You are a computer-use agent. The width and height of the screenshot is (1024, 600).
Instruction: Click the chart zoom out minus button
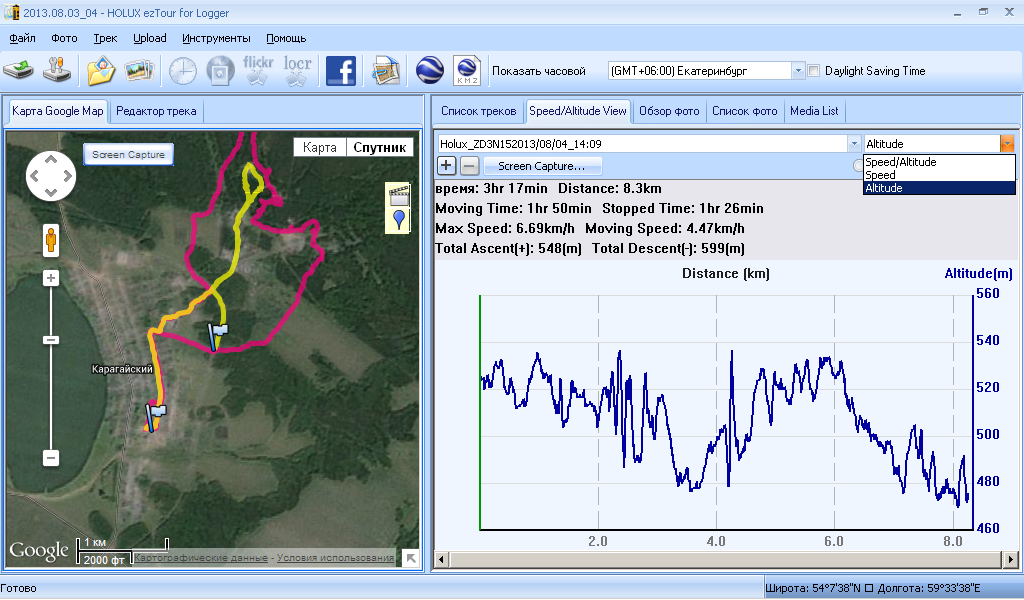(469, 166)
